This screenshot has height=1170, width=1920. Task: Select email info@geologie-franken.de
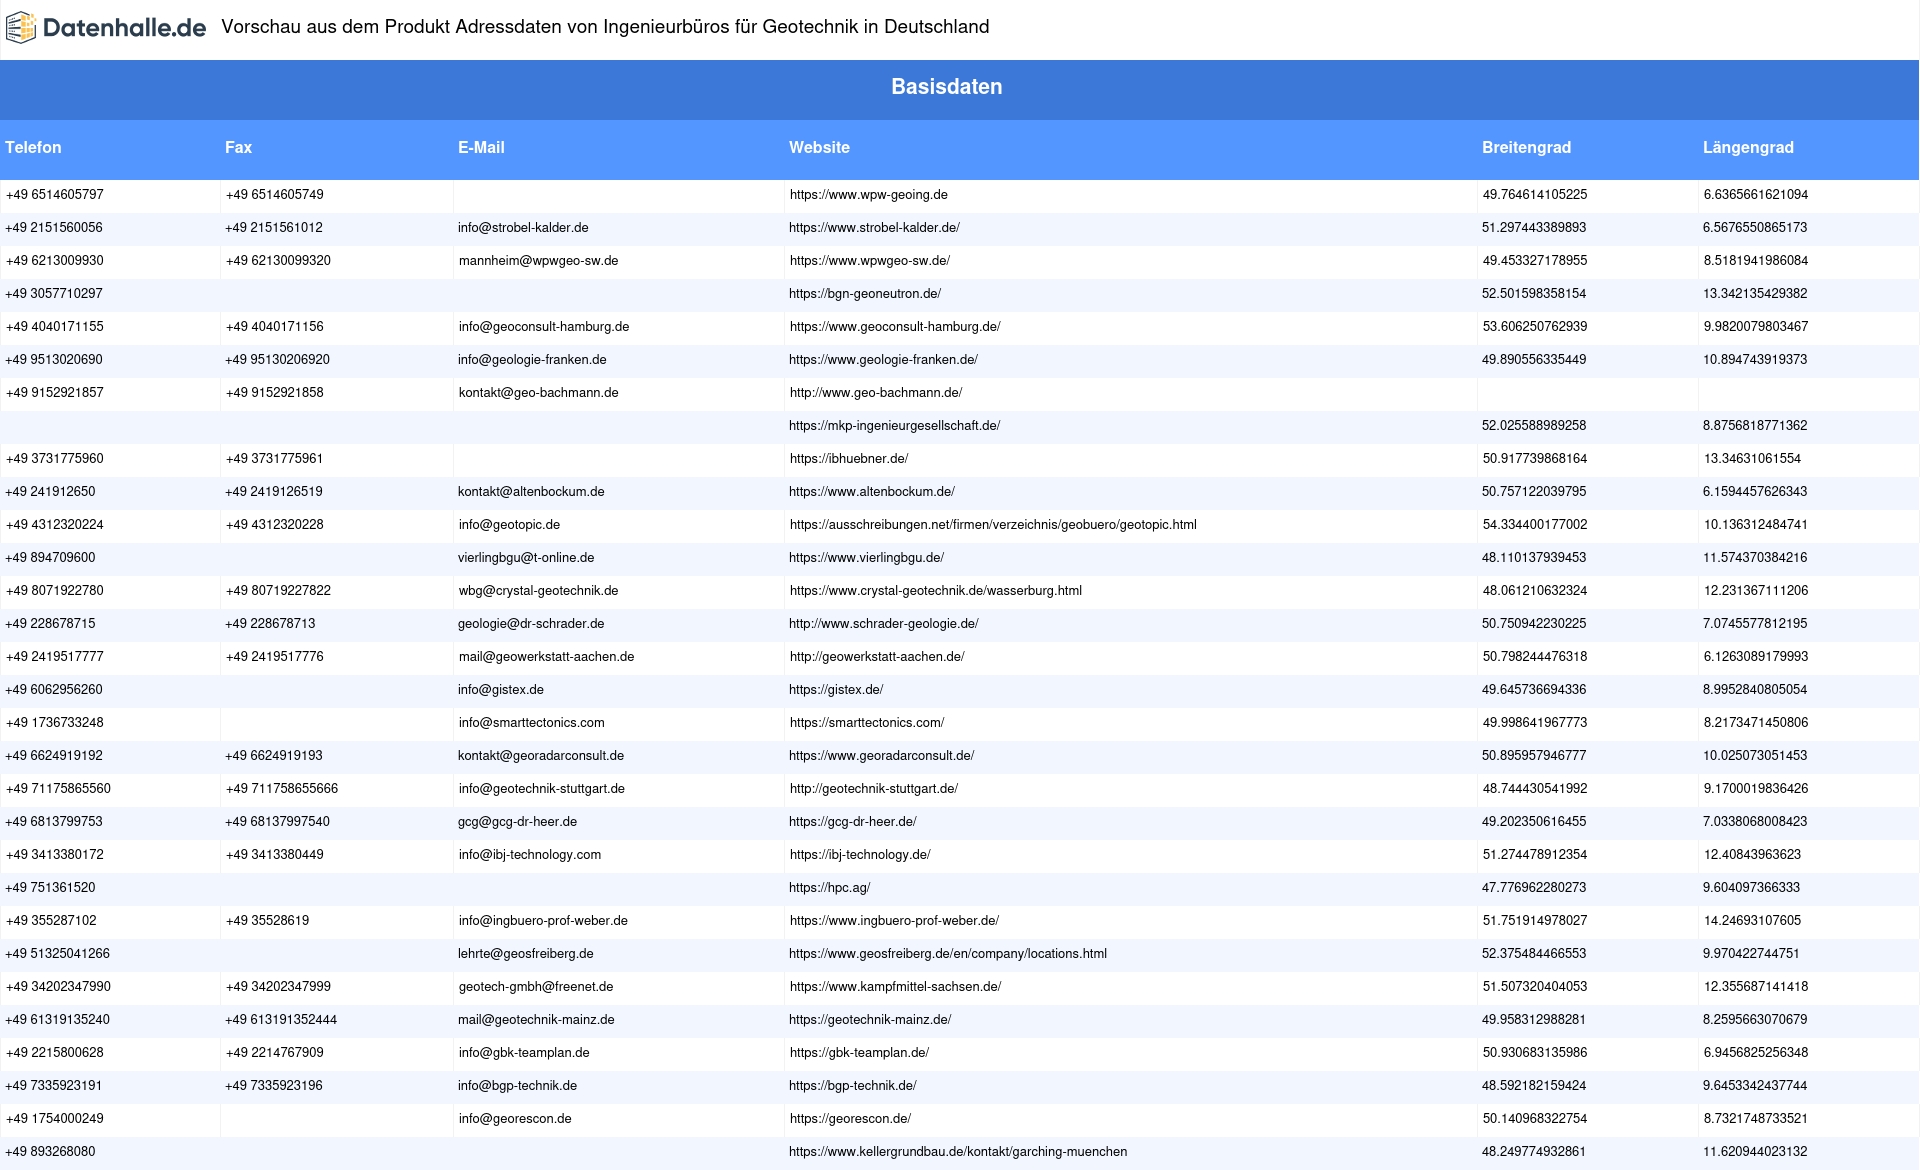click(x=532, y=360)
